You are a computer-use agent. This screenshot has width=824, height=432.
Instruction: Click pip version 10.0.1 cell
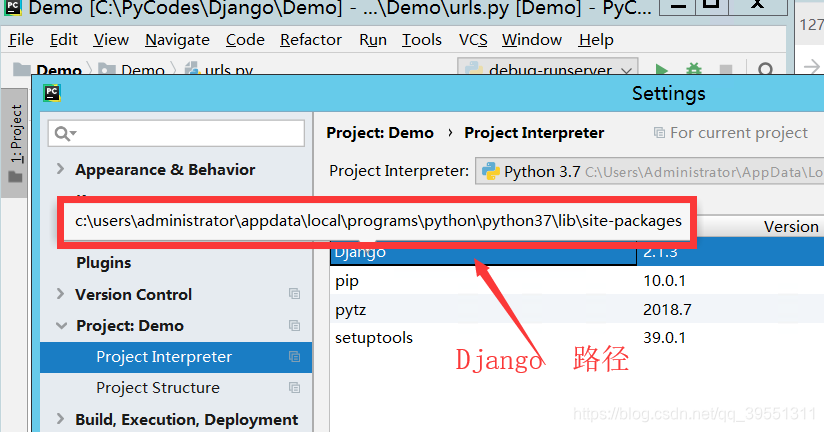[x=664, y=281]
